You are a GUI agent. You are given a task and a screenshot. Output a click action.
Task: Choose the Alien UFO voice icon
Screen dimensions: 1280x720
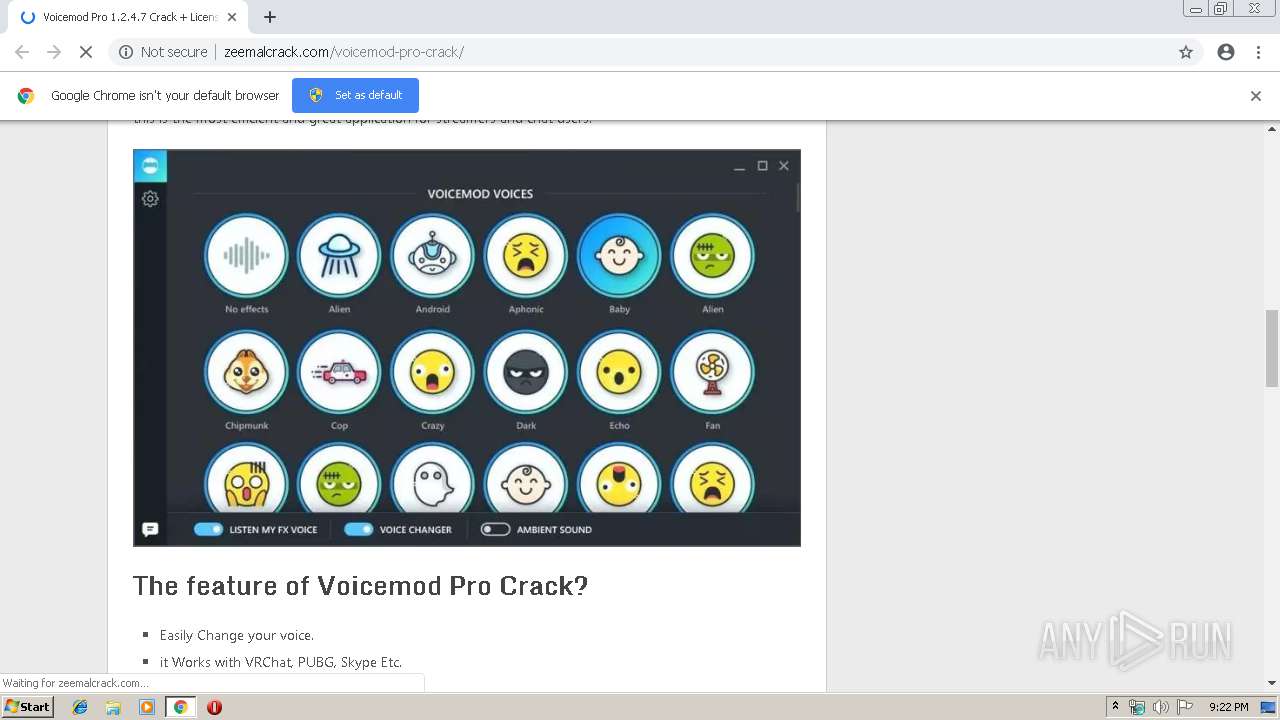click(339, 256)
